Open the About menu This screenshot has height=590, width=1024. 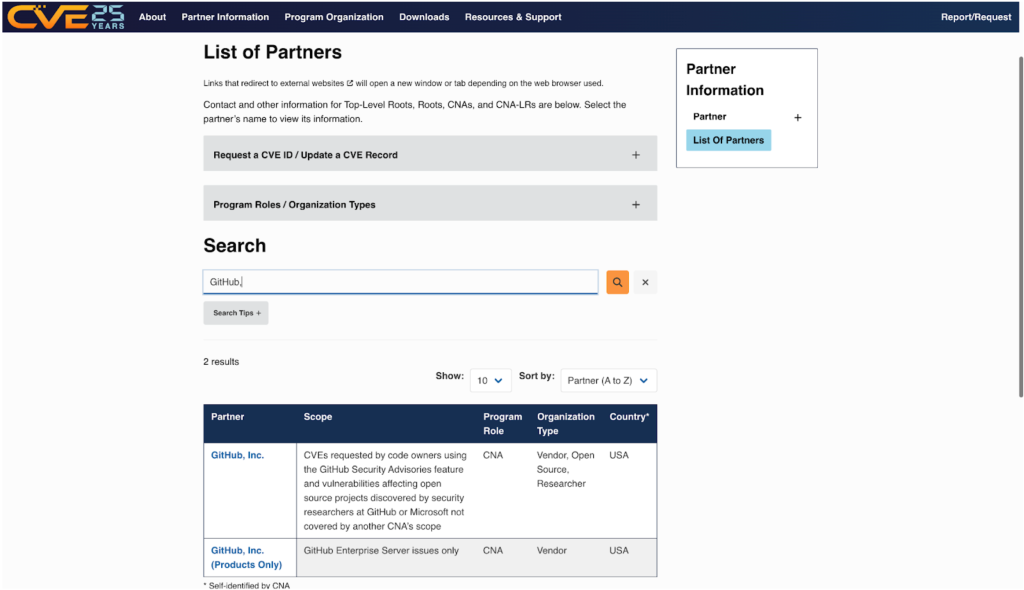click(x=152, y=17)
